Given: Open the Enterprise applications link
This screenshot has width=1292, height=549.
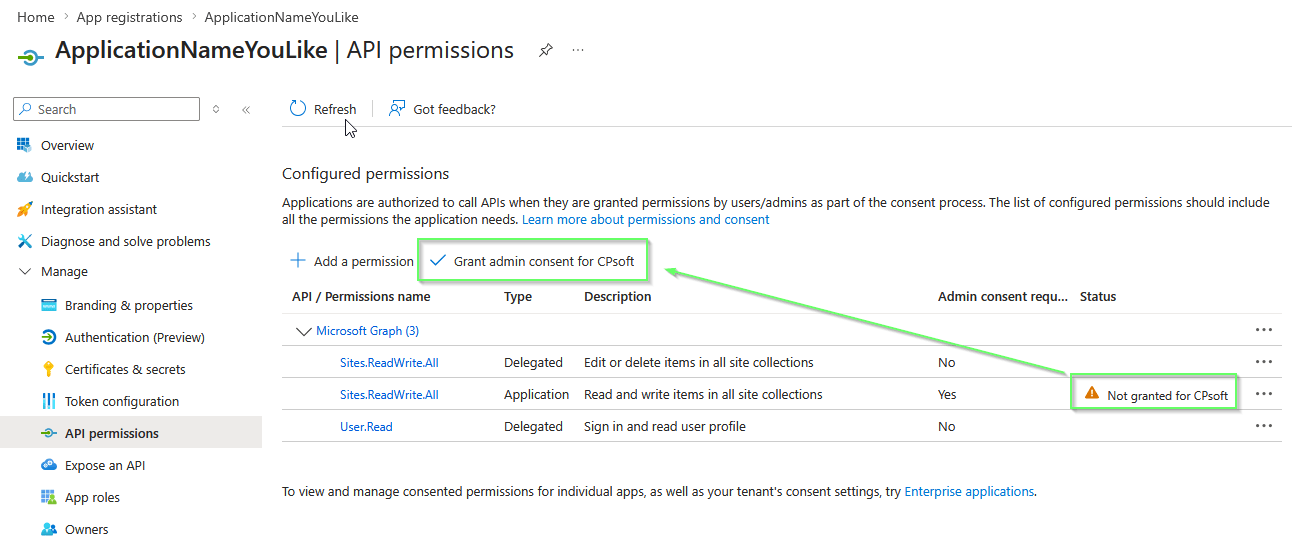Looking at the screenshot, I should pos(969,491).
